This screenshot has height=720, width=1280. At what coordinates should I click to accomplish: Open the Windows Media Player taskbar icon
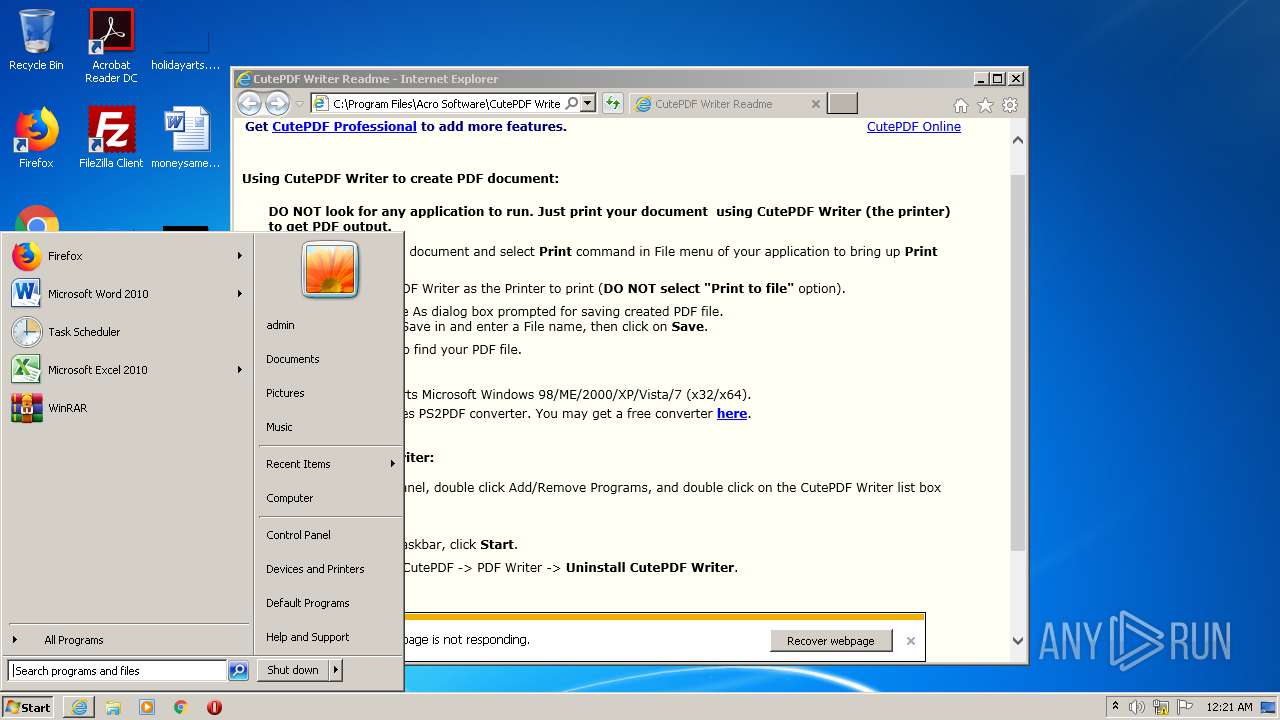click(147, 707)
